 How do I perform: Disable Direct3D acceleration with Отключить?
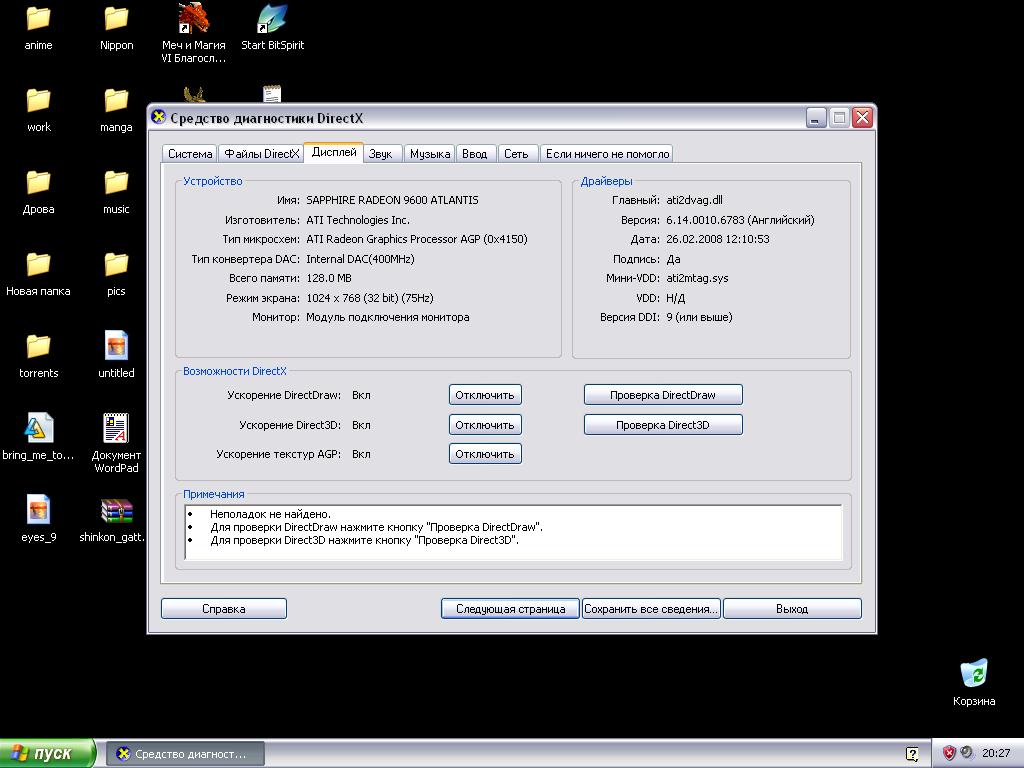click(x=485, y=425)
